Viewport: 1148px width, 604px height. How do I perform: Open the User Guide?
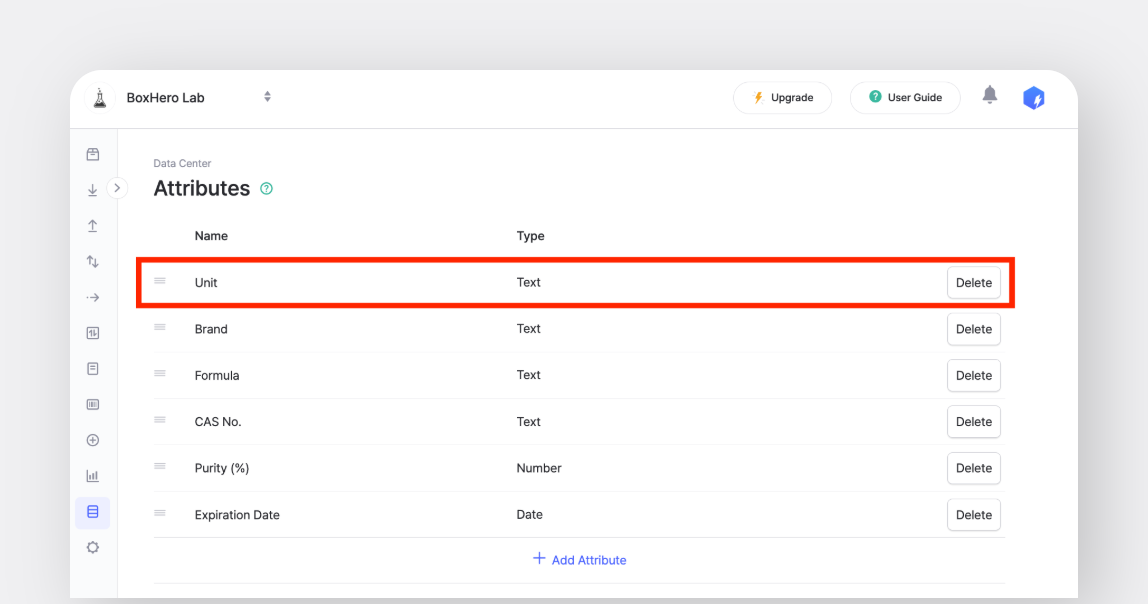coord(905,97)
